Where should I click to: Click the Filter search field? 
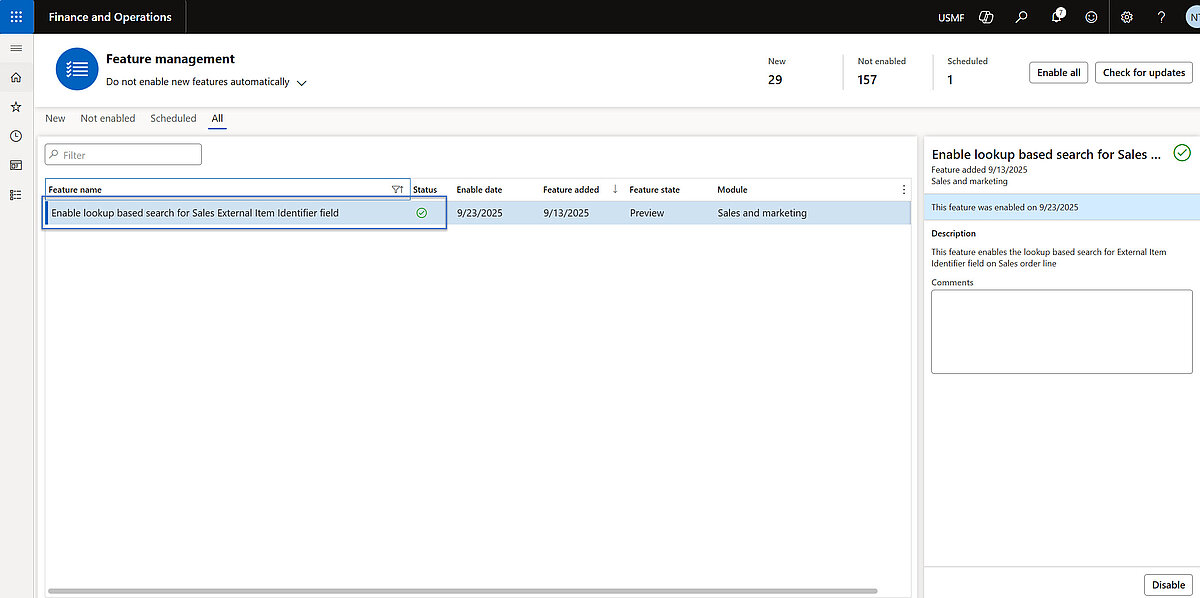click(124, 155)
